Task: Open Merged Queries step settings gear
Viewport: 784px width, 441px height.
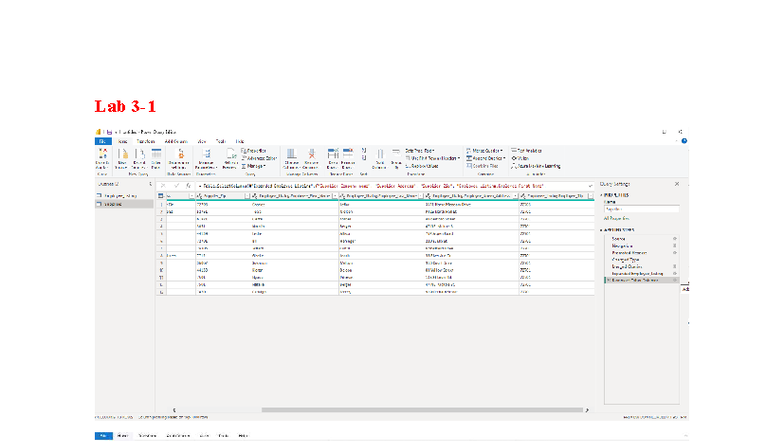Action: (x=674, y=266)
